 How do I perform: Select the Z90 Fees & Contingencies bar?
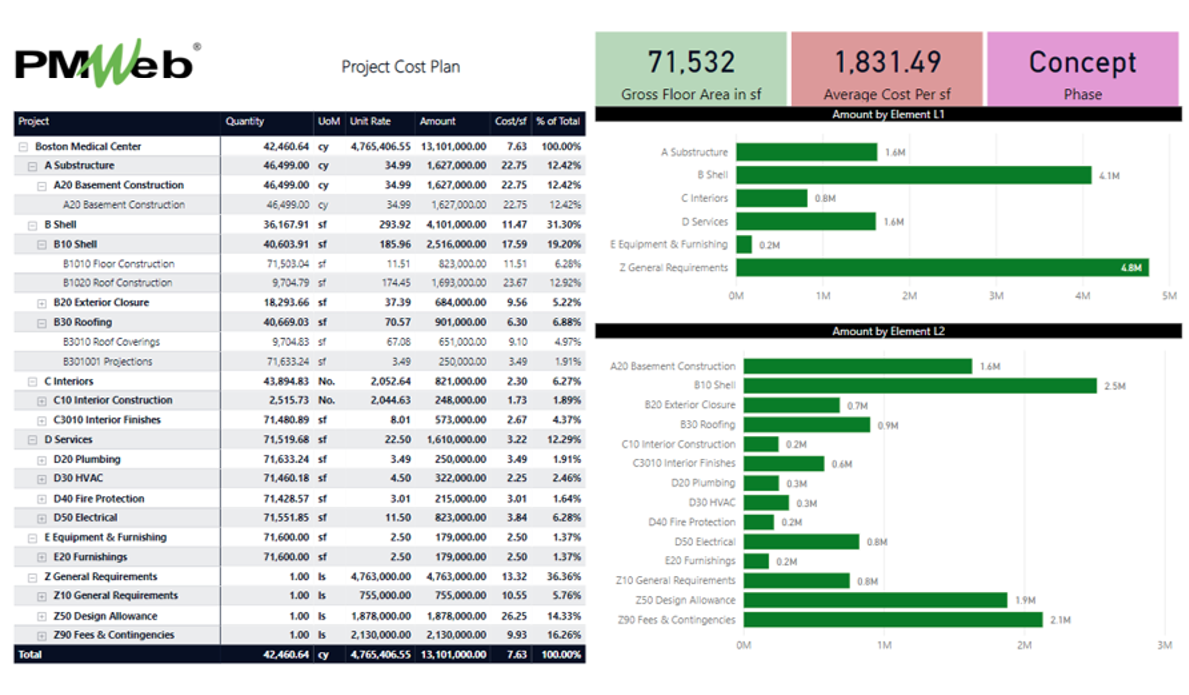(892, 620)
